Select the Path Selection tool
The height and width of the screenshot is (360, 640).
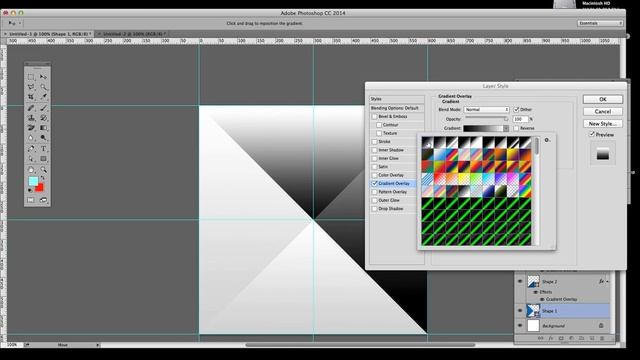pyautogui.click(x=31, y=159)
